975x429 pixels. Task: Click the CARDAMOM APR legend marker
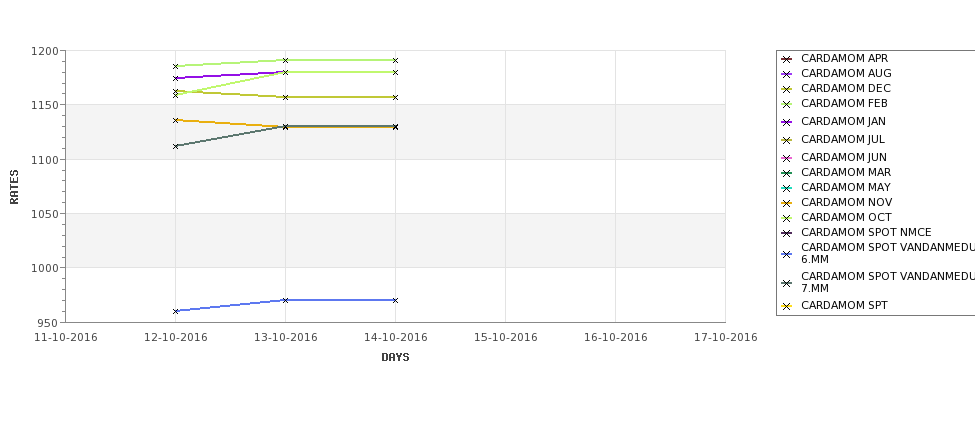tap(787, 60)
